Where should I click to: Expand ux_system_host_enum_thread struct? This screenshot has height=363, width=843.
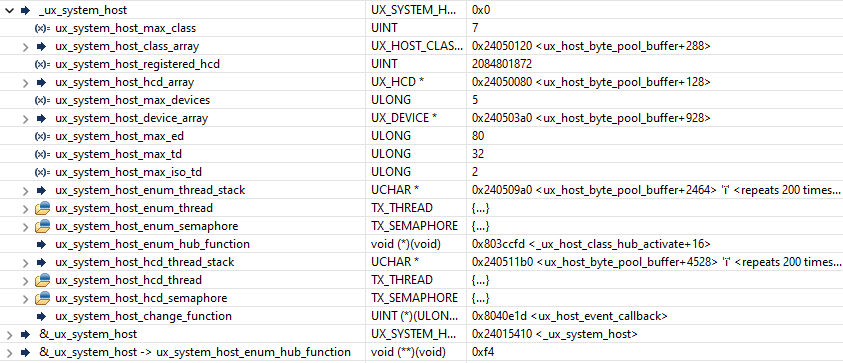(25, 208)
